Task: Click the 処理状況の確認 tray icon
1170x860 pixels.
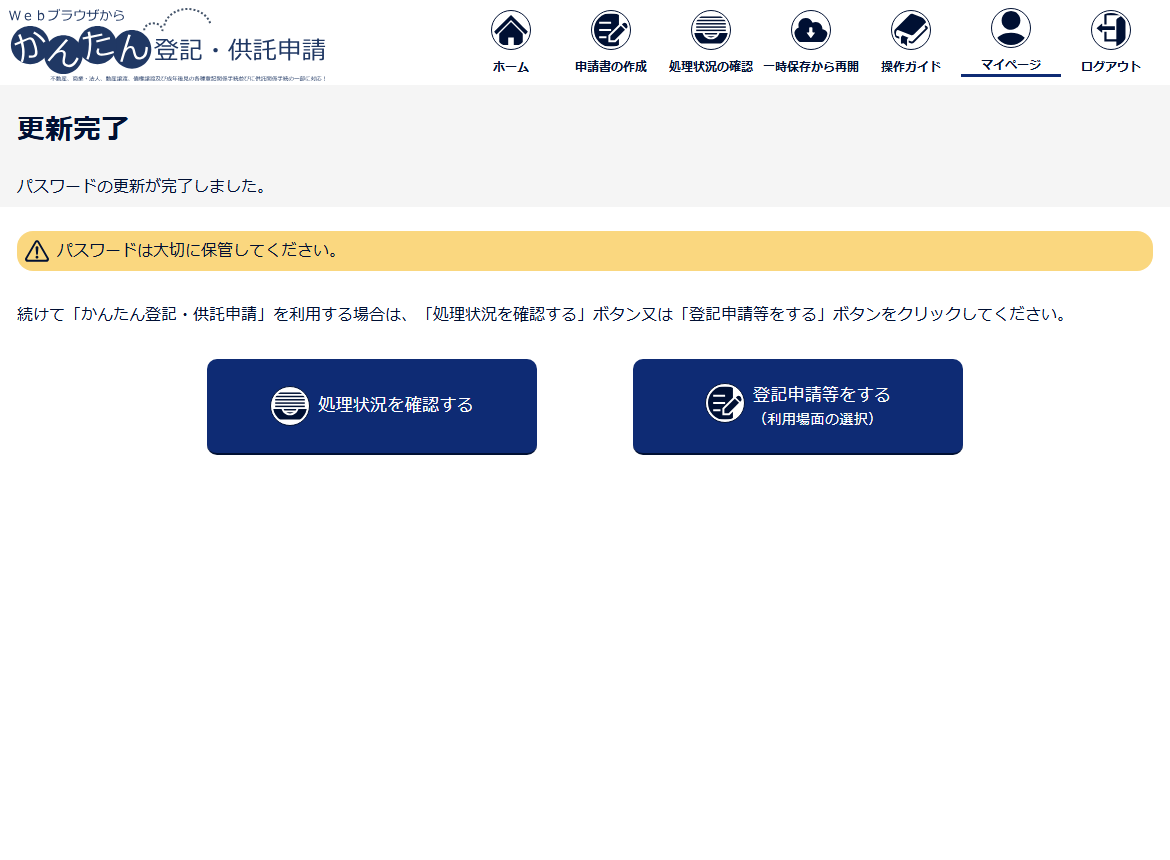Action: pos(711,30)
